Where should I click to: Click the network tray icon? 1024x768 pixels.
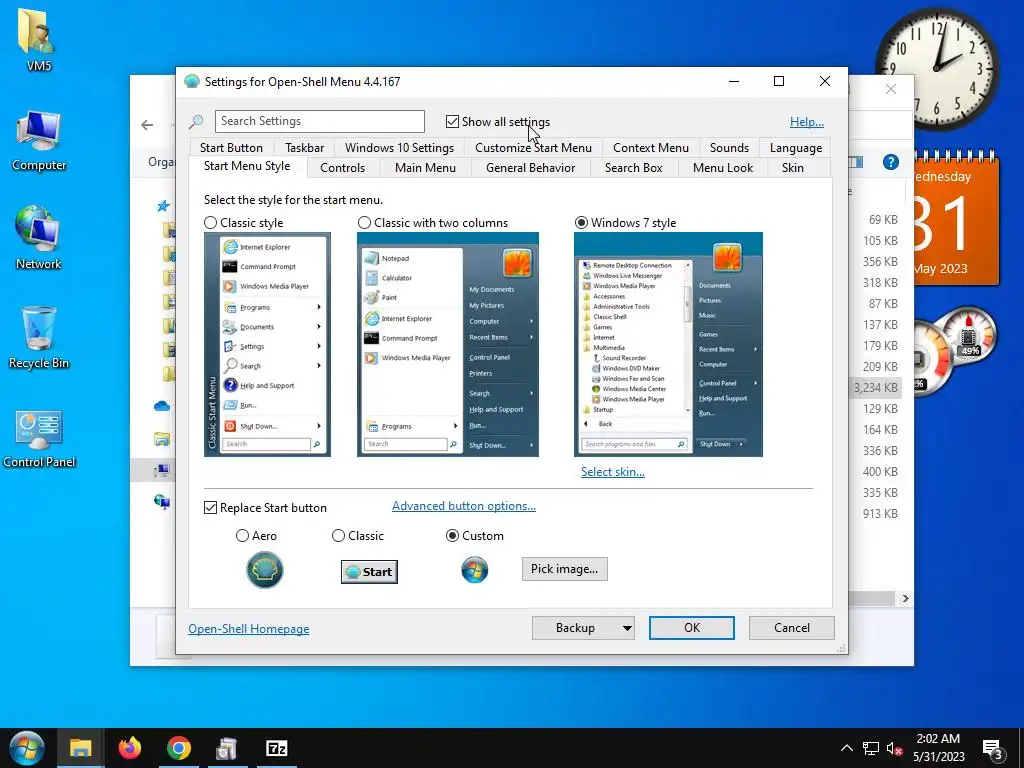(871, 748)
